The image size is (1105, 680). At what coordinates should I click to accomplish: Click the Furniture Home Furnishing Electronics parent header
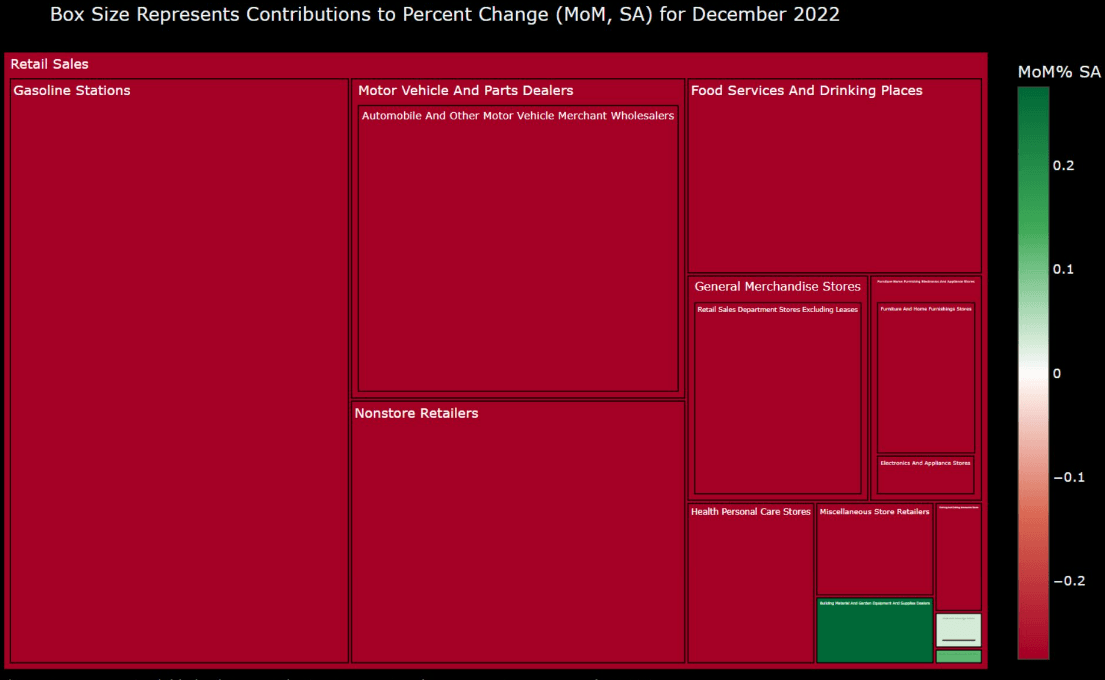click(x=926, y=281)
